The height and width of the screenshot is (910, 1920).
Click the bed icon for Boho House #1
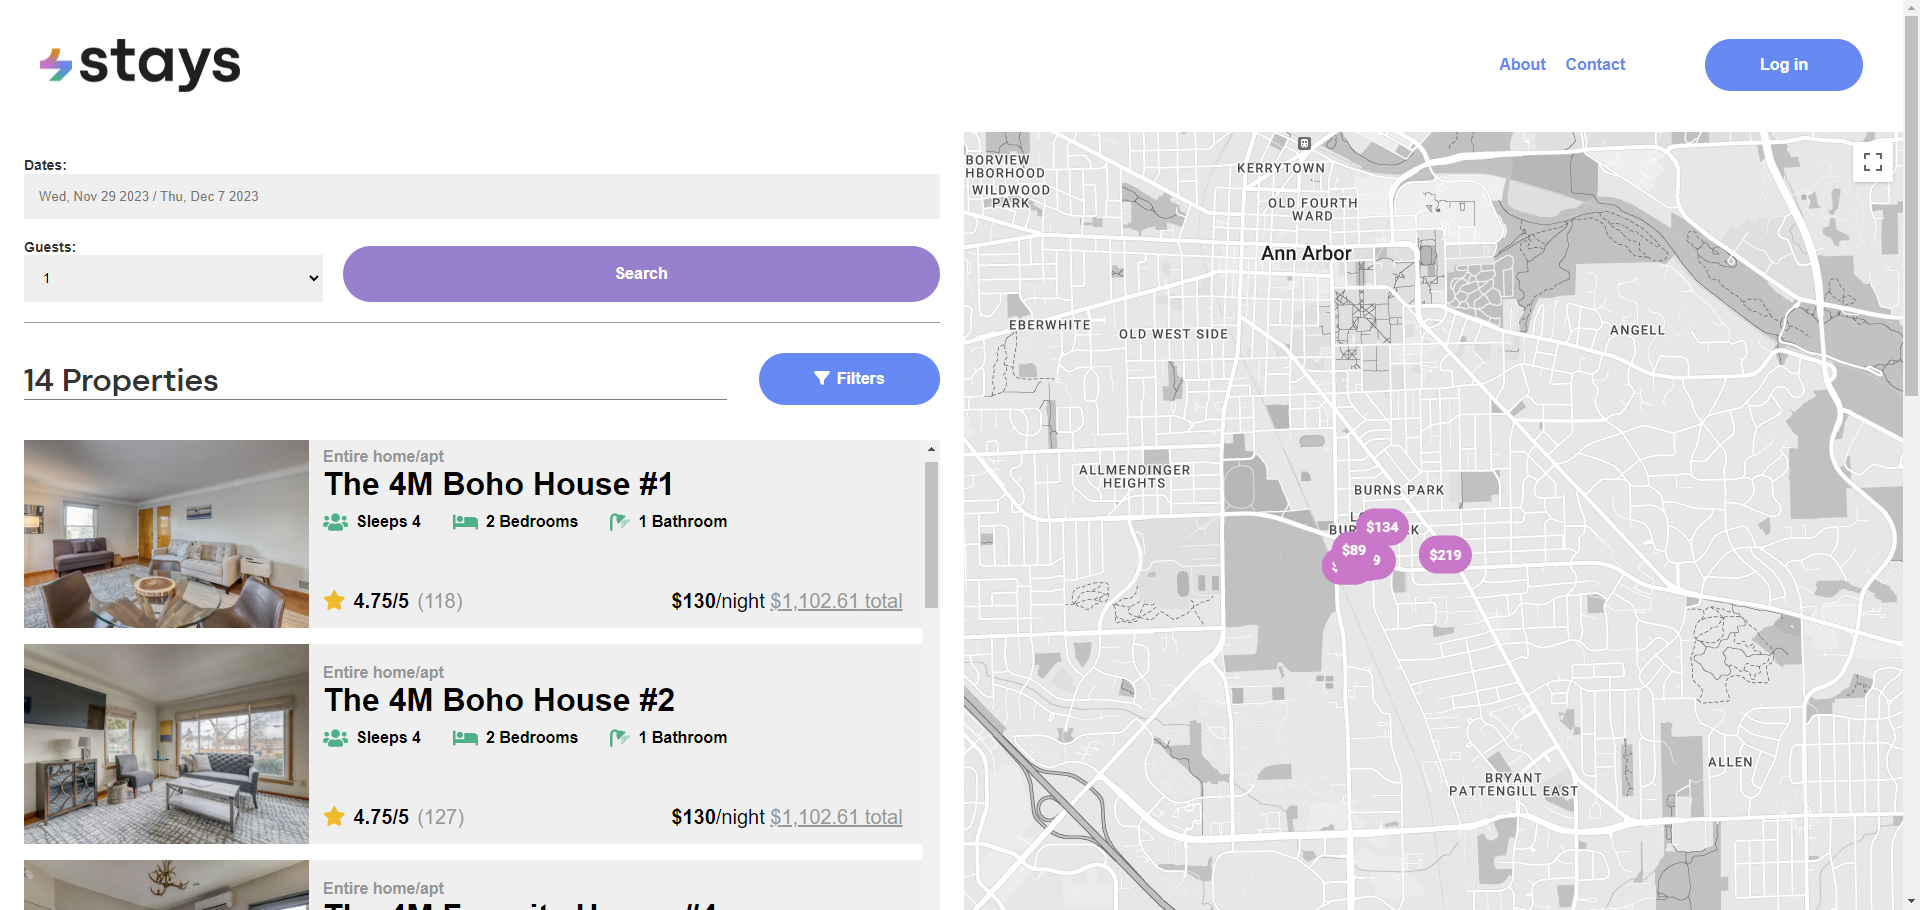[465, 522]
